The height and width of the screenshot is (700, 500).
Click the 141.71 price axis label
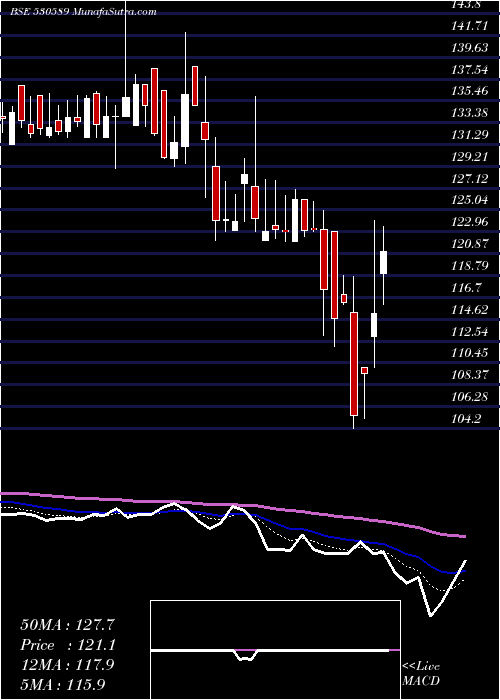click(469, 26)
